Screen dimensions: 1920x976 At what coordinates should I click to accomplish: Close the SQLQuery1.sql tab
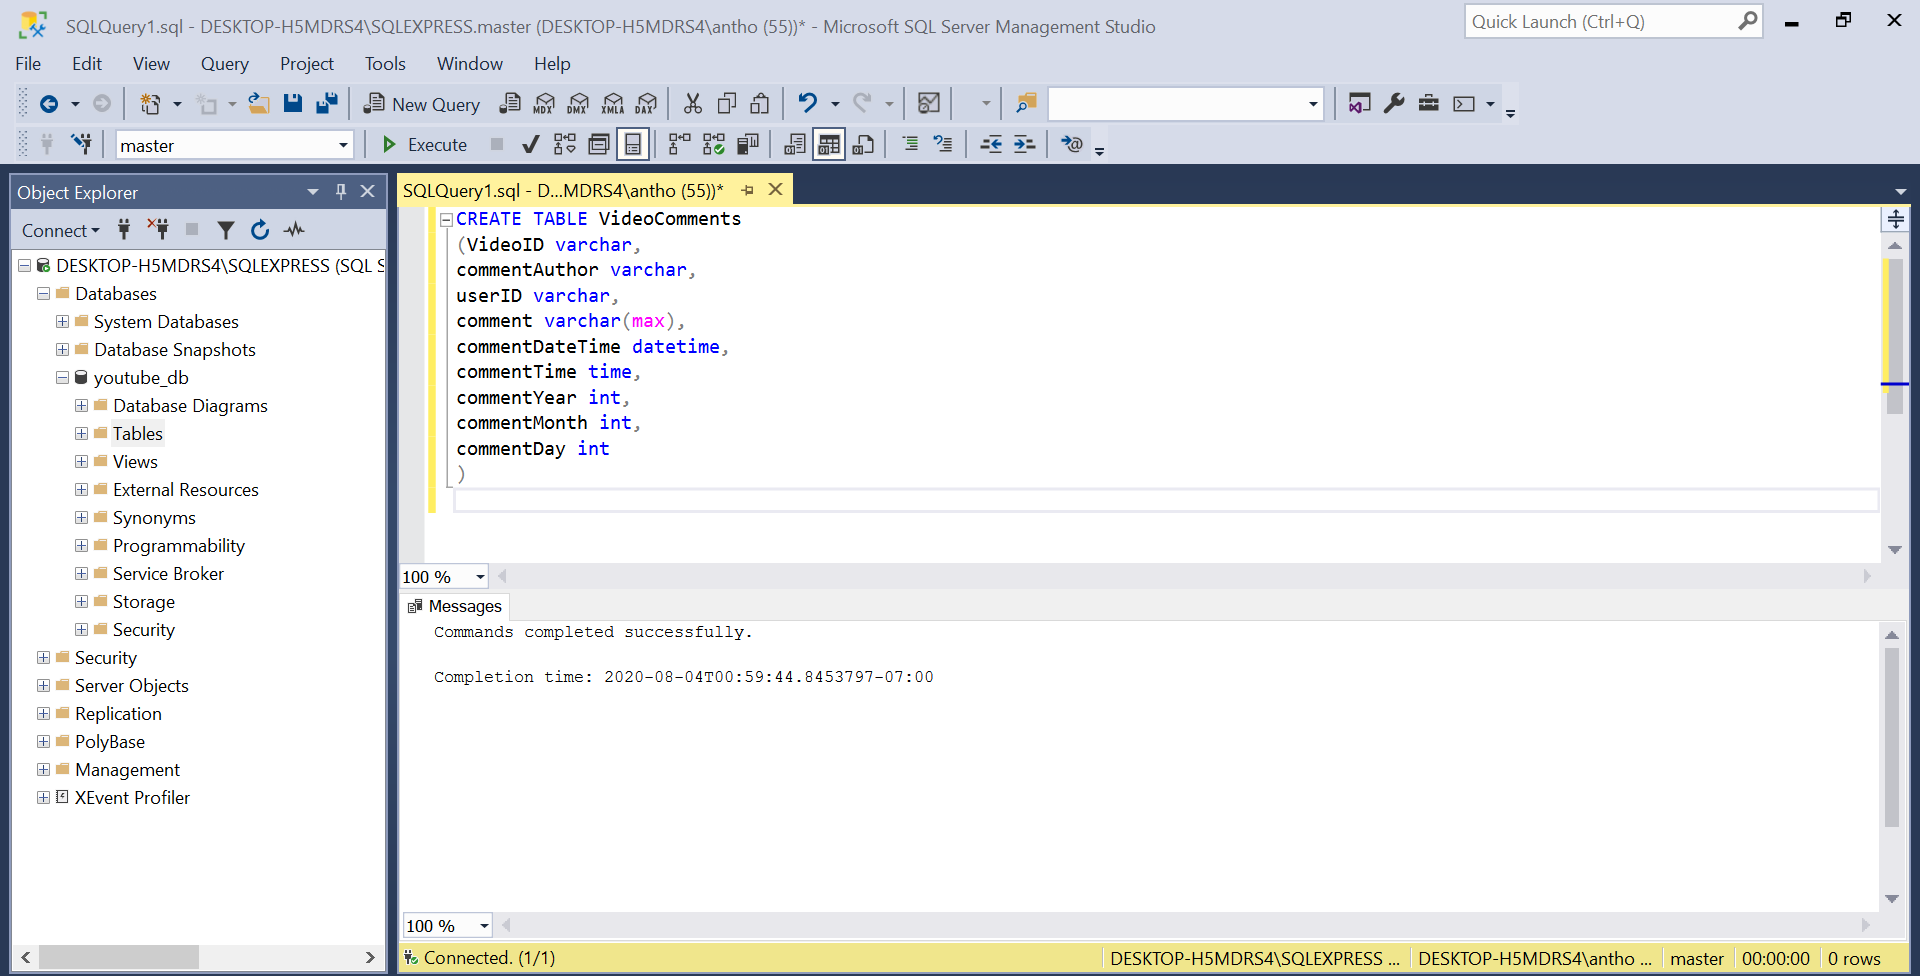pos(775,189)
